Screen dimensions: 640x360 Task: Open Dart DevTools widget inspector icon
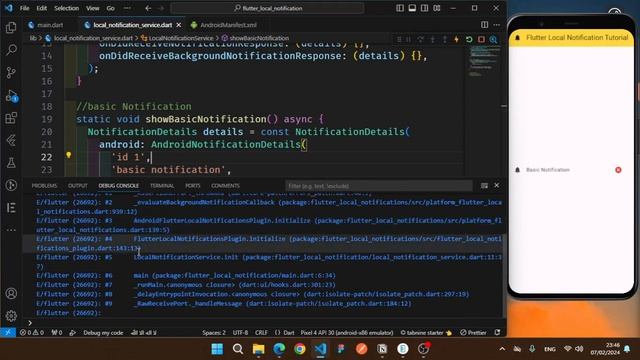[493, 39]
